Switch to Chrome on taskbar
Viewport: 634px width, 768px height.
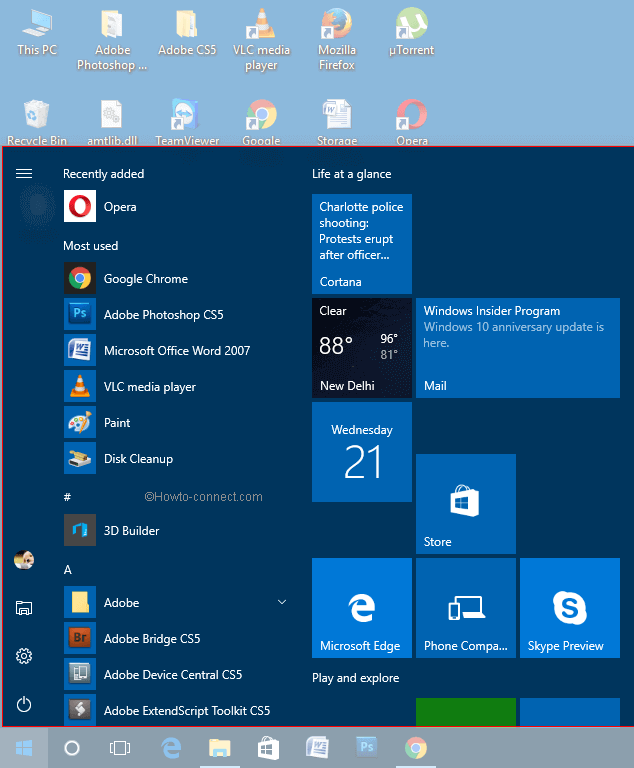[x=415, y=748]
